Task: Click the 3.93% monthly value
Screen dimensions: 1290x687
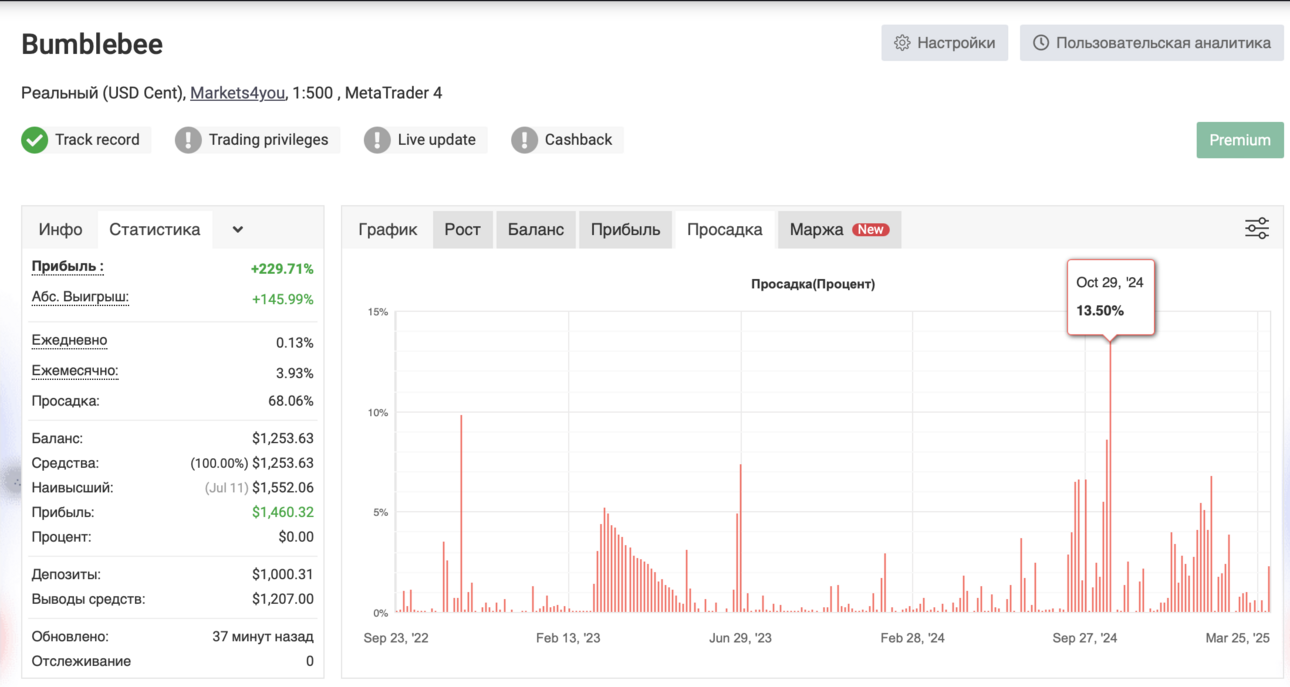Action: (294, 373)
